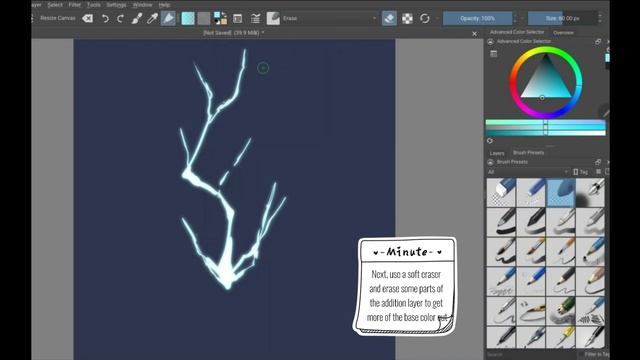Toggle lock on Brush Presets docker

coord(491,162)
